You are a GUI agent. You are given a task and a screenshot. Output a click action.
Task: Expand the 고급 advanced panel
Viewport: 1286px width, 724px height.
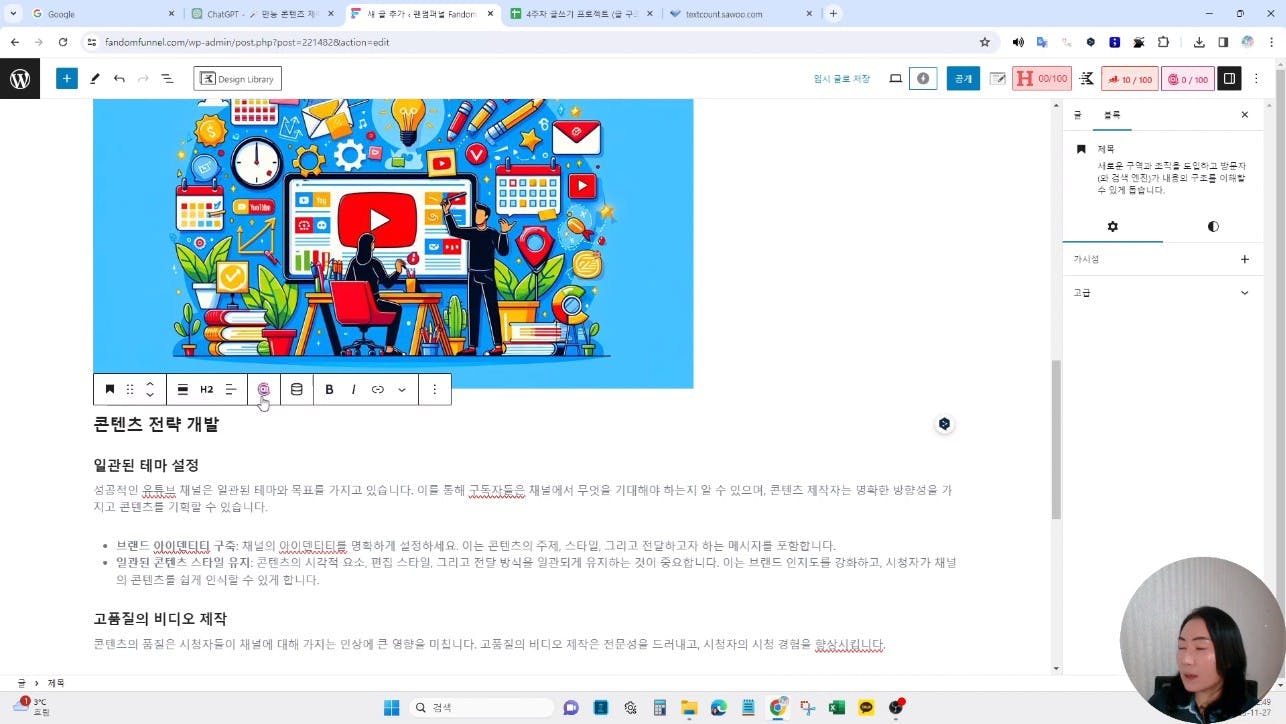[x=1162, y=293]
